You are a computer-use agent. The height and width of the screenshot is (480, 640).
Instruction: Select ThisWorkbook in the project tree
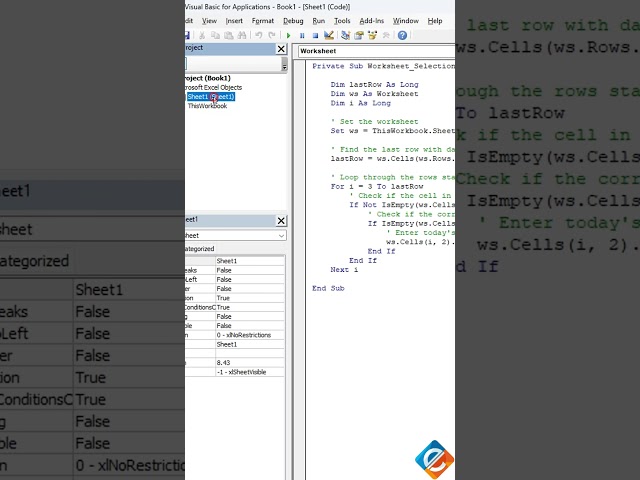pos(207,106)
